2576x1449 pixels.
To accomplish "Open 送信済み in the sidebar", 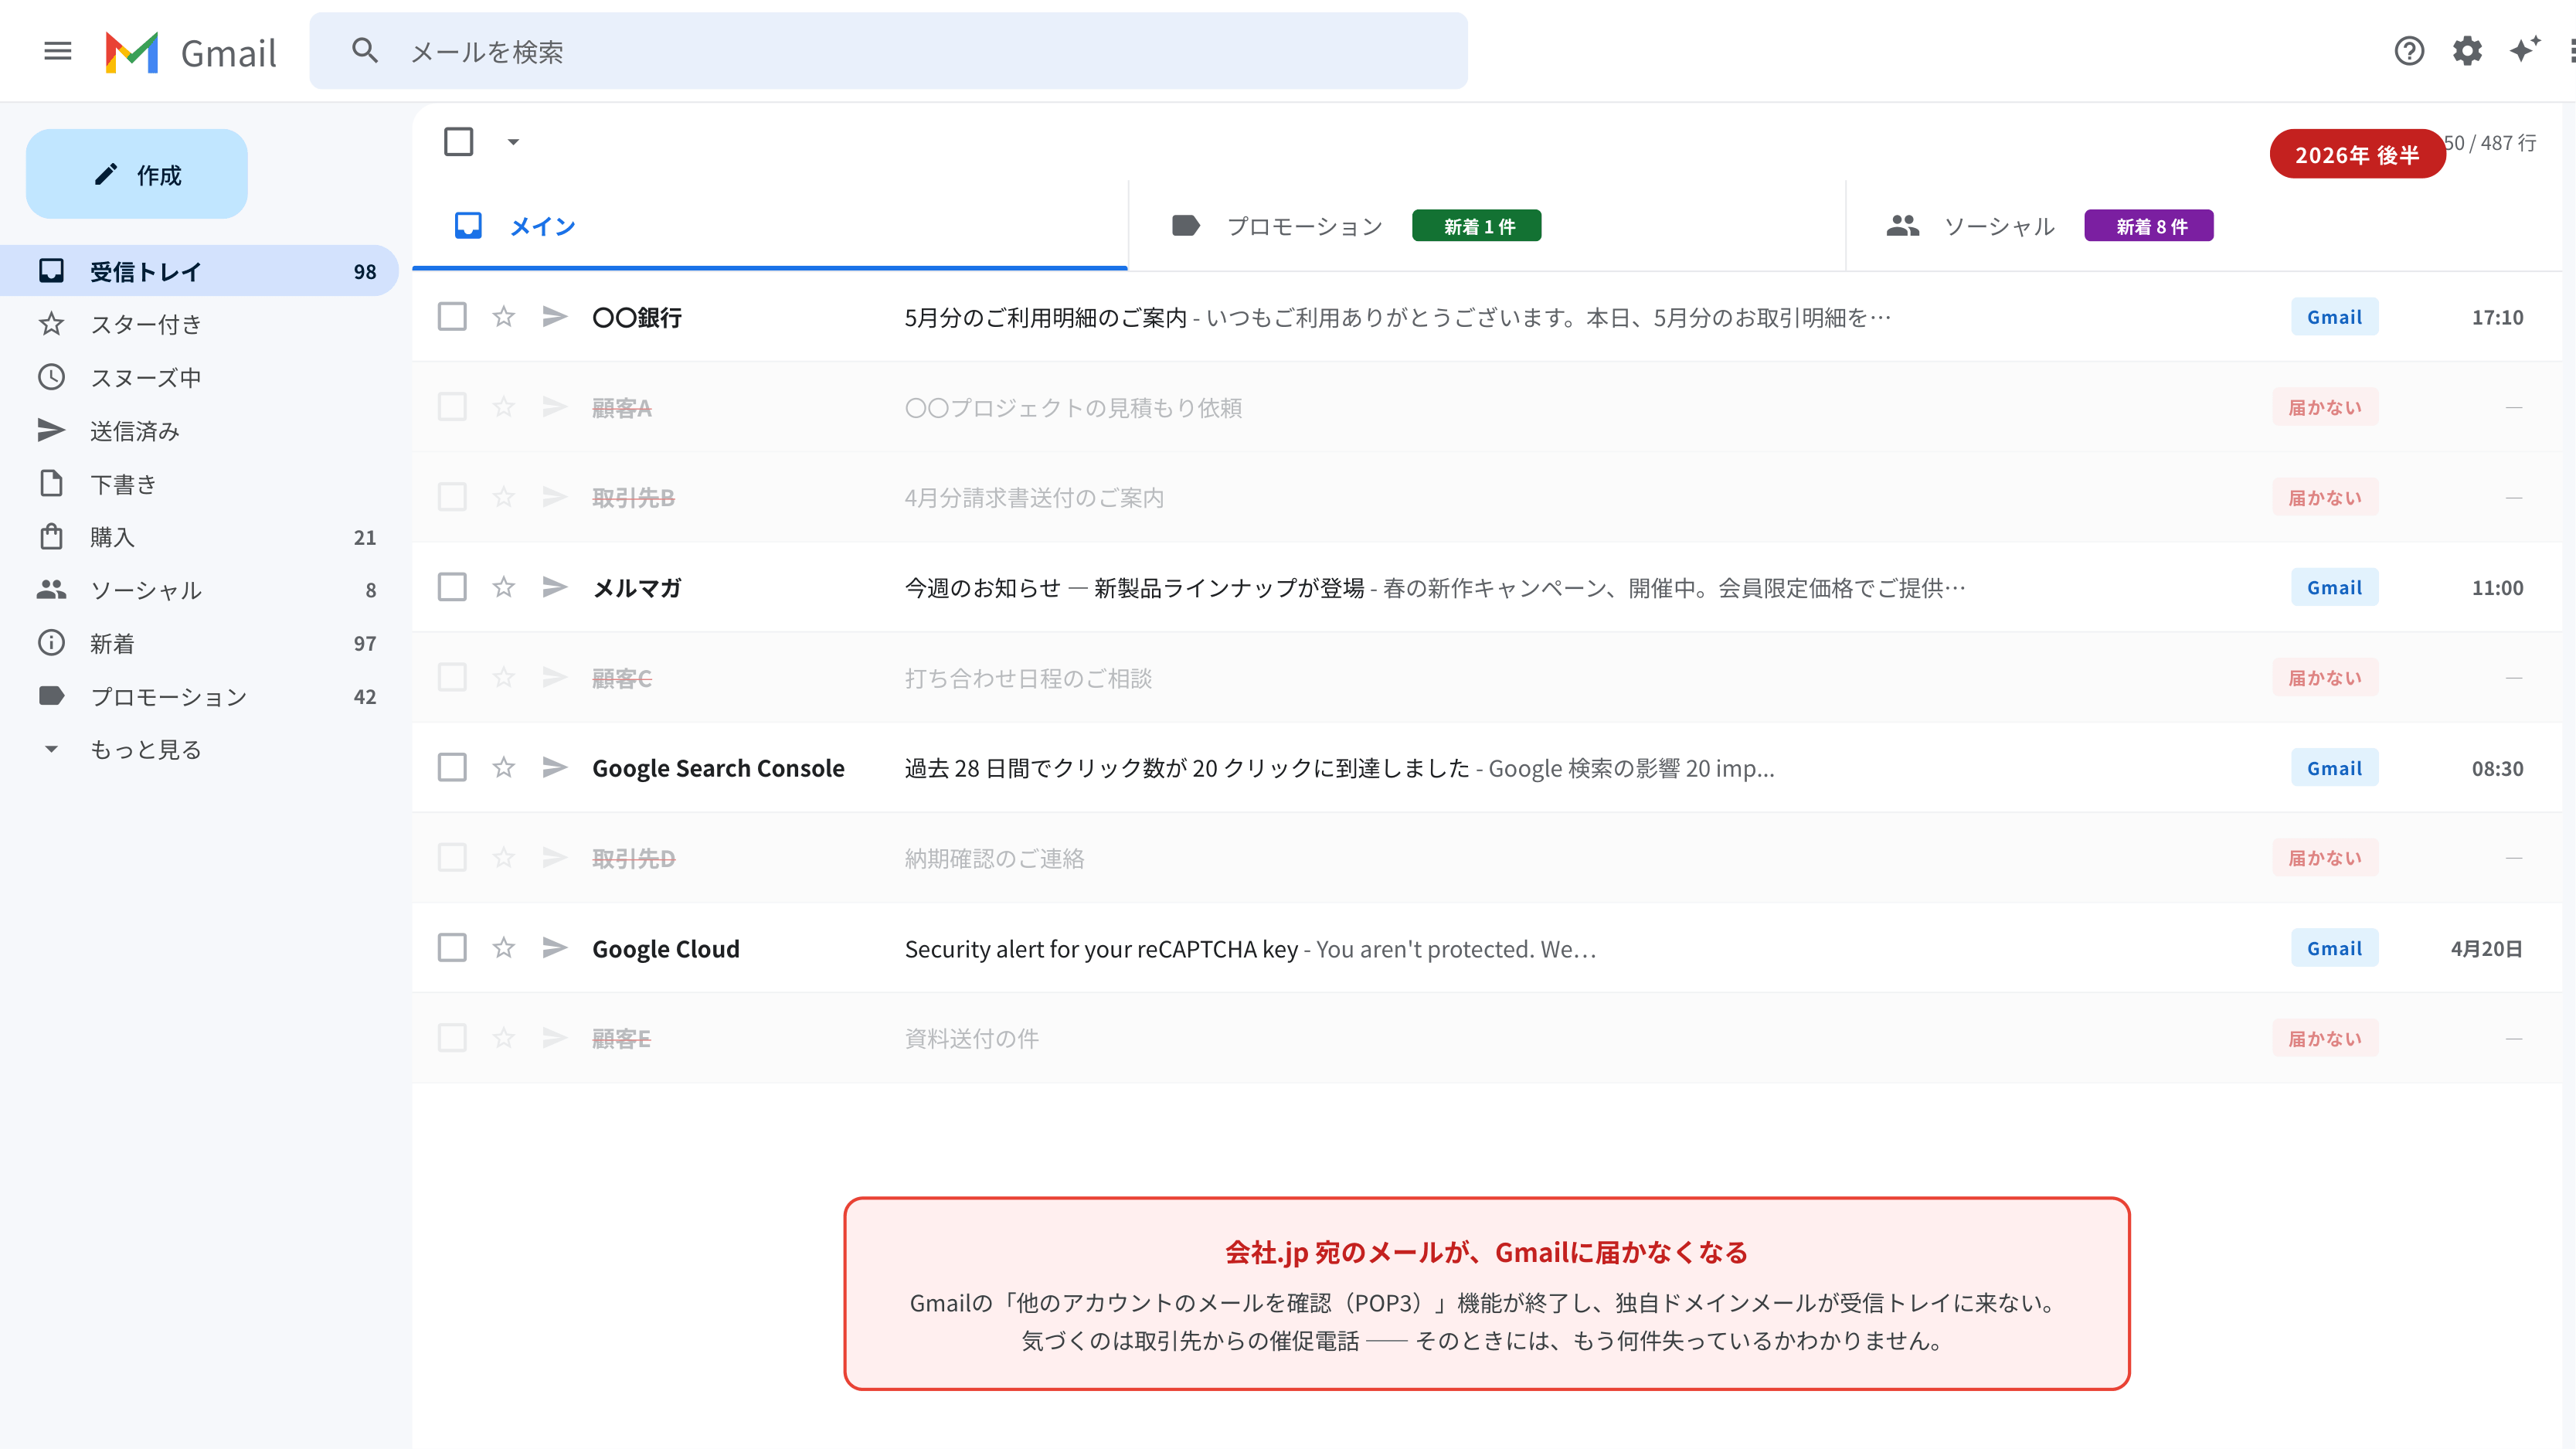I will [x=200, y=430].
